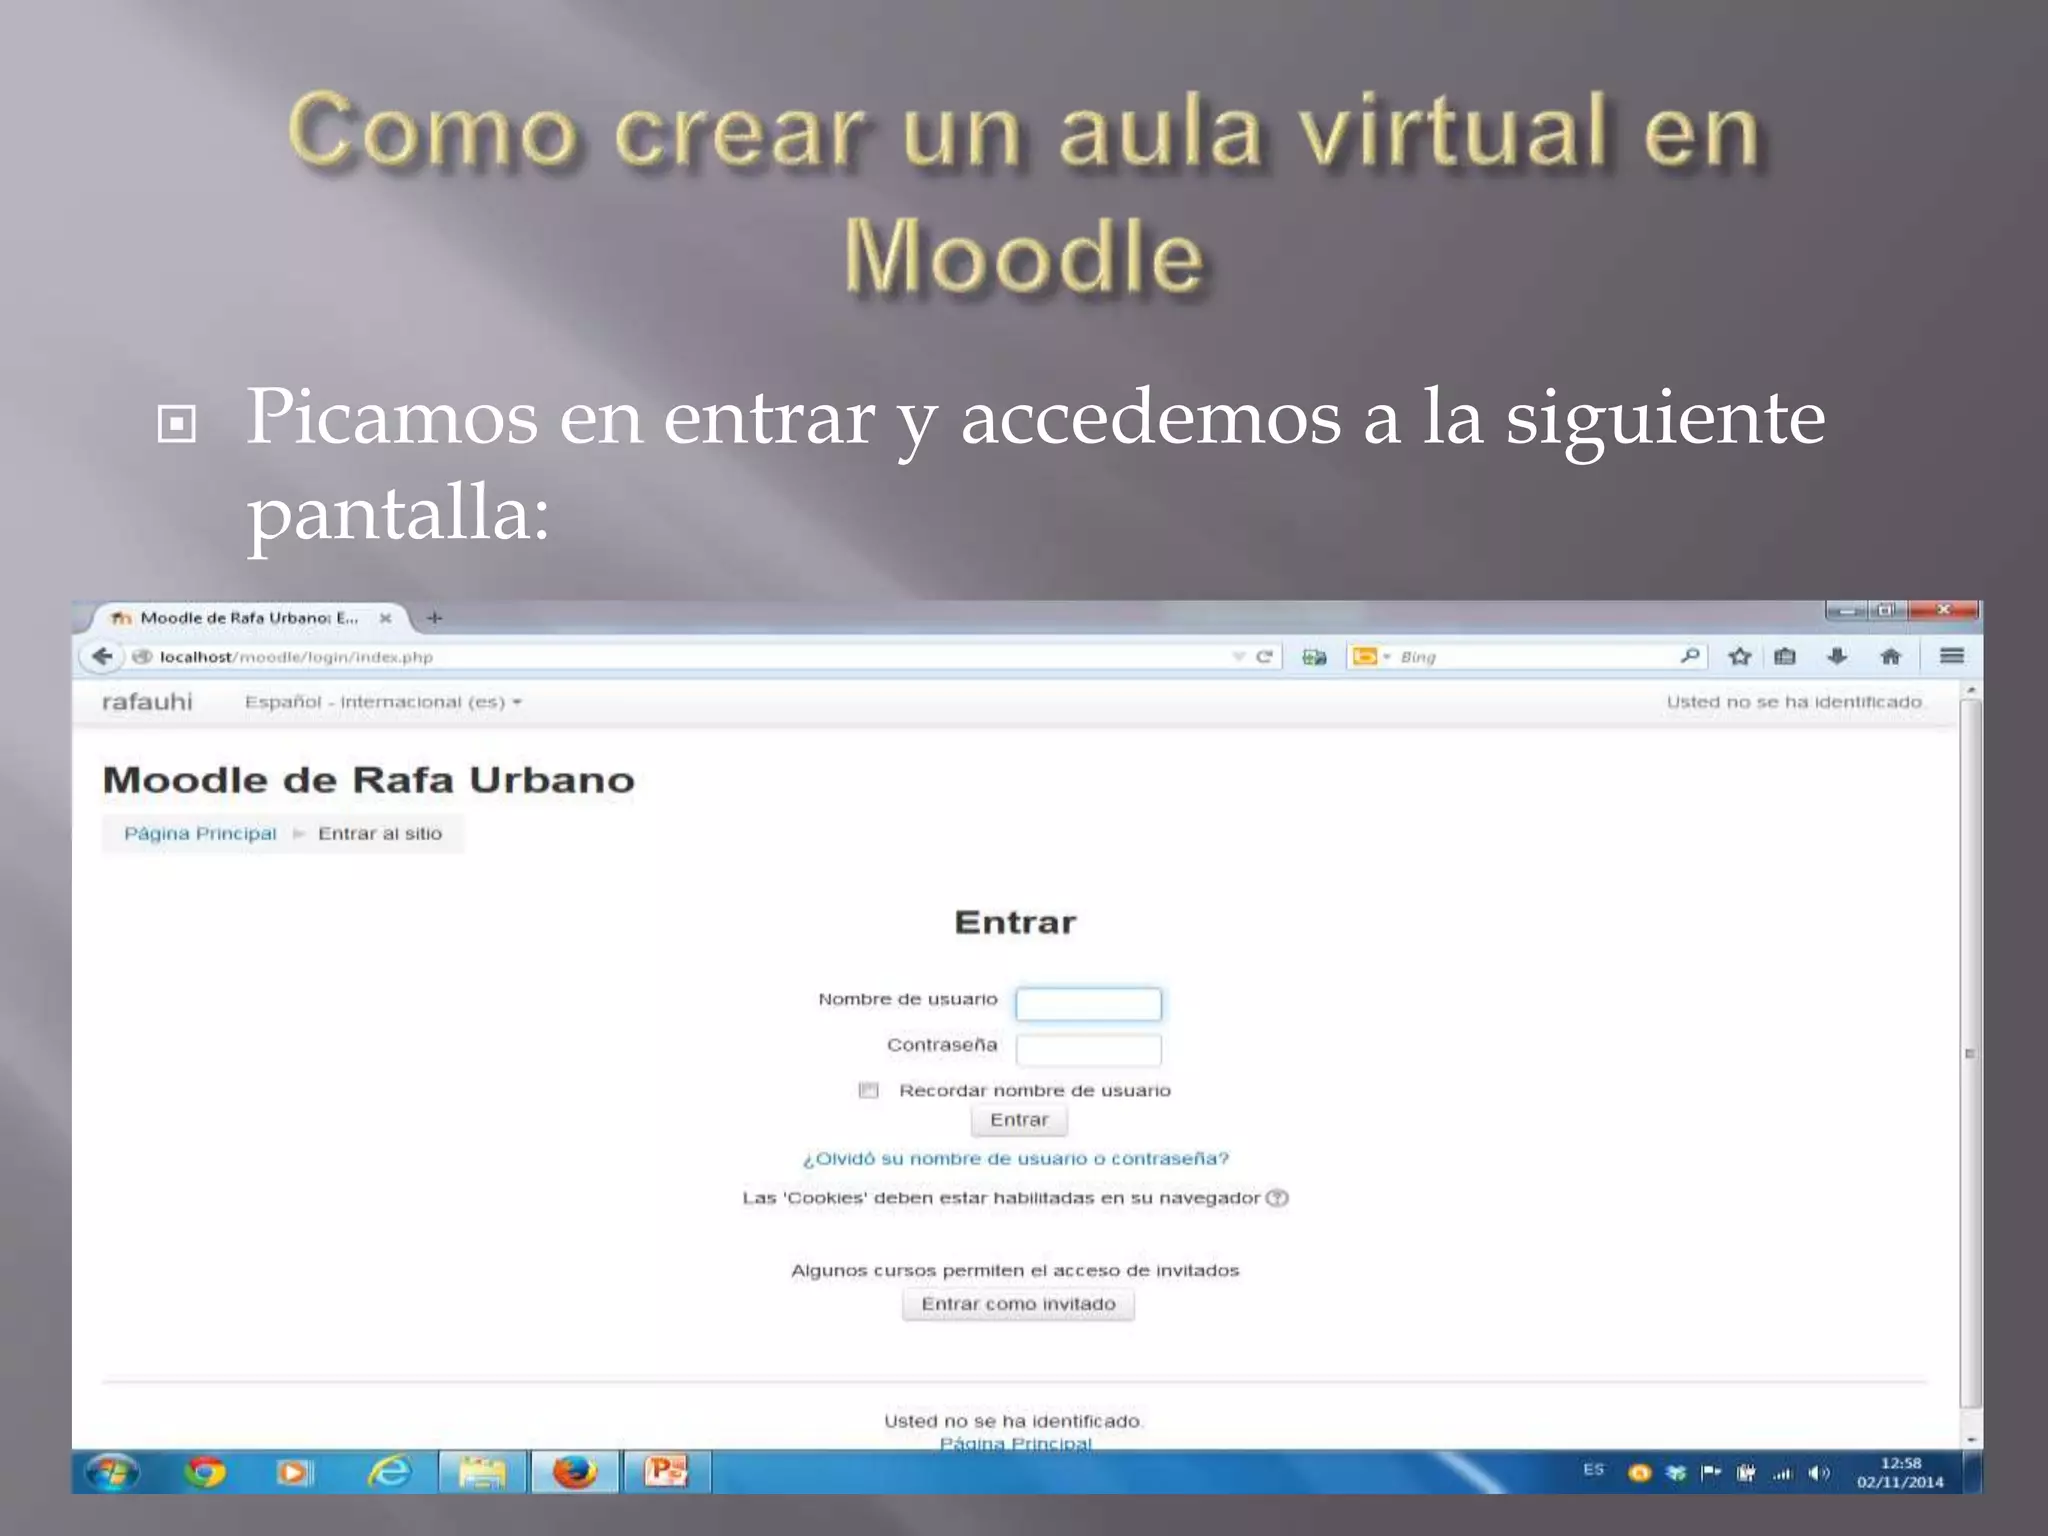The image size is (2048, 1536).
Task: Click the green addon icon beside reload
Action: click(1314, 657)
